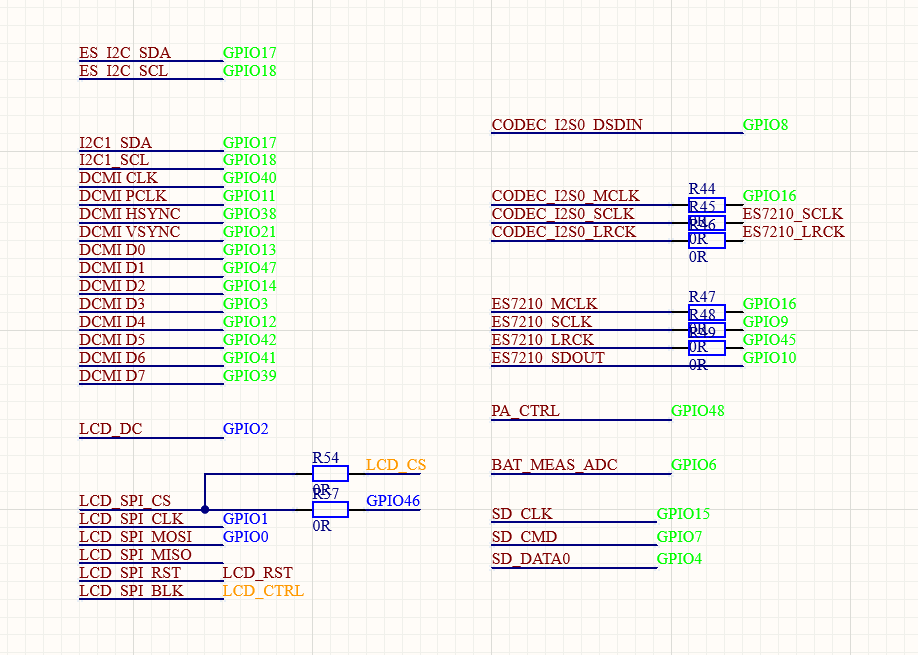Select the LCD_SPI_CLK net label
Screen dimensions: 918x655
(131, 519)
